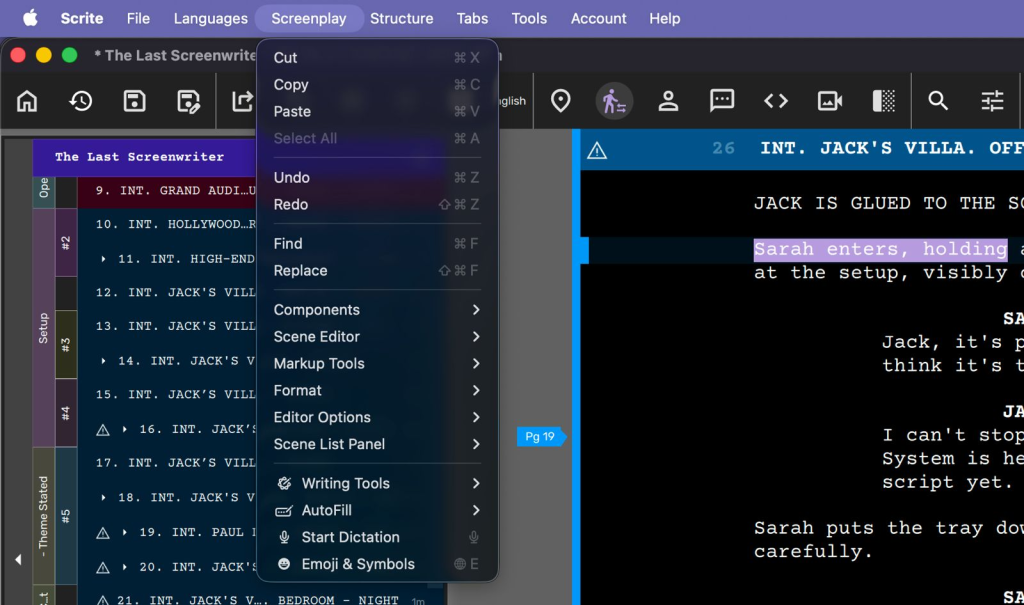This screenshot has width=1024, height=605.
Task: Click The Last Screenwriter title header
Action: tap(139, 157)
